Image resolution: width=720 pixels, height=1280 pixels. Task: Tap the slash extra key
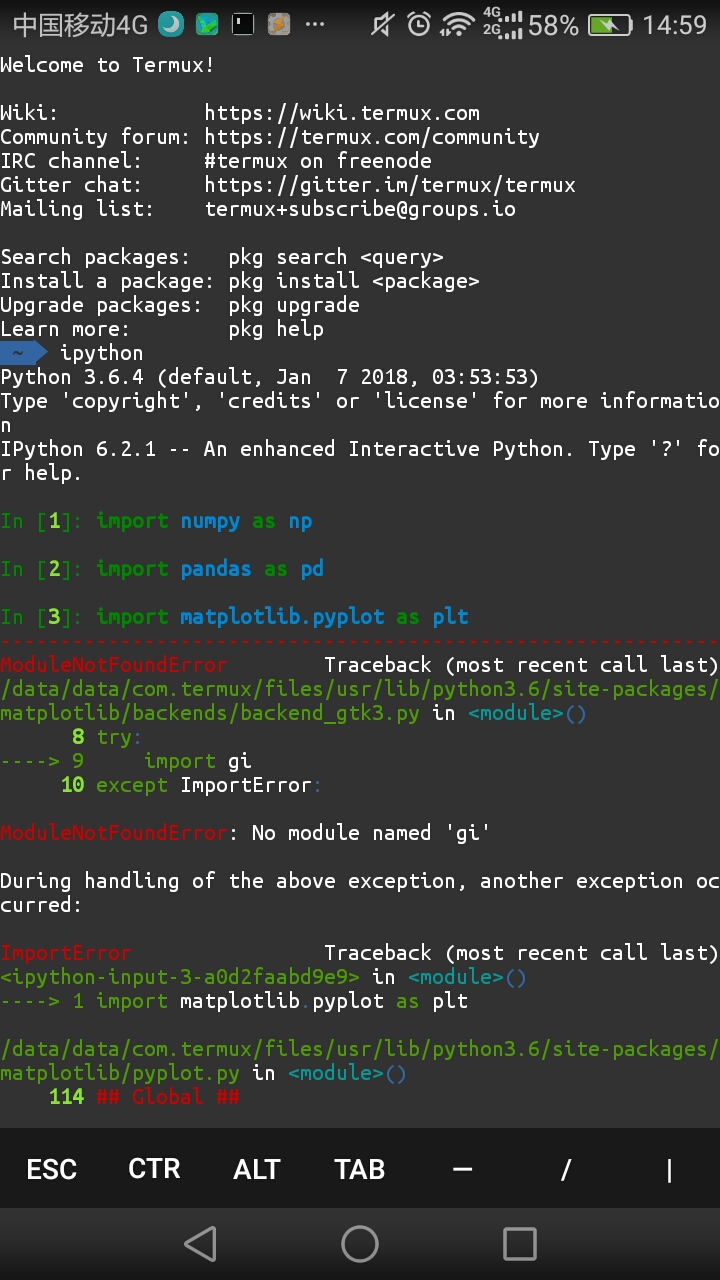[566, 1169]
